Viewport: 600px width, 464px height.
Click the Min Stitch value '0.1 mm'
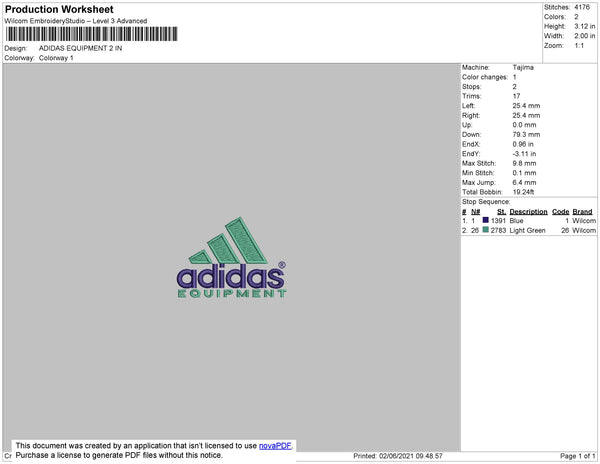pyautogui.click(x=524, y=173)
